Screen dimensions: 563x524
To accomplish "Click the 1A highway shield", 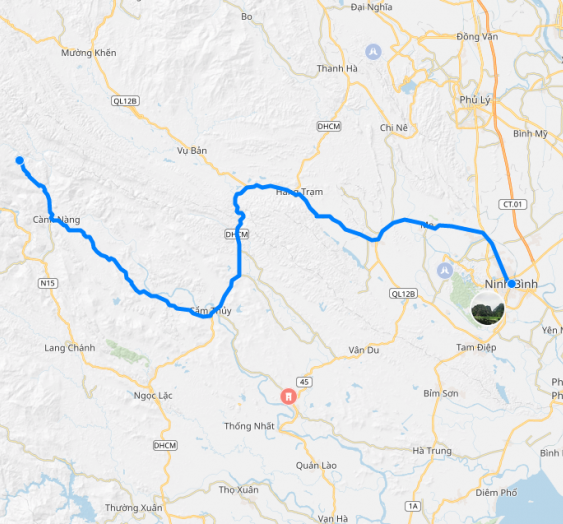I will coord(413,506).
